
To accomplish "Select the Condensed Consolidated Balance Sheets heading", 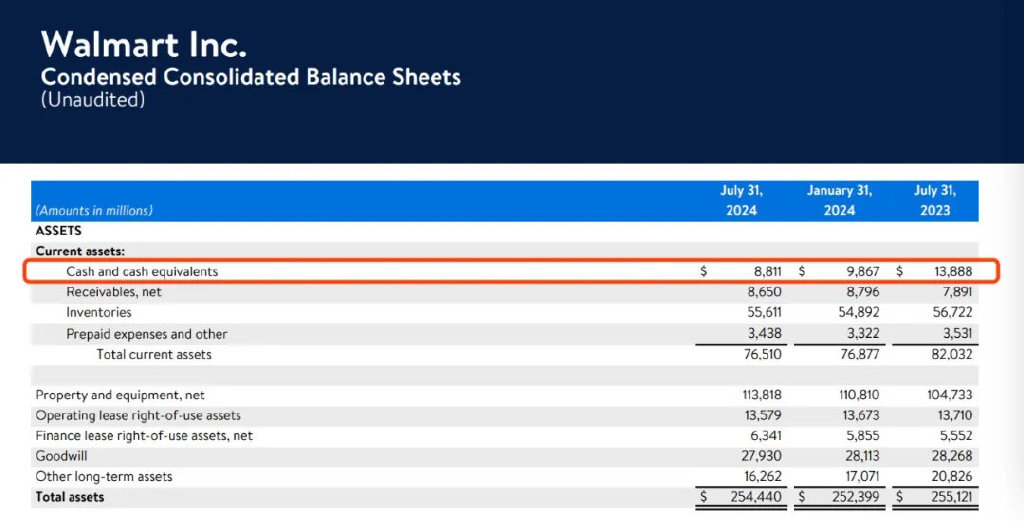I will tap(251, 77).
